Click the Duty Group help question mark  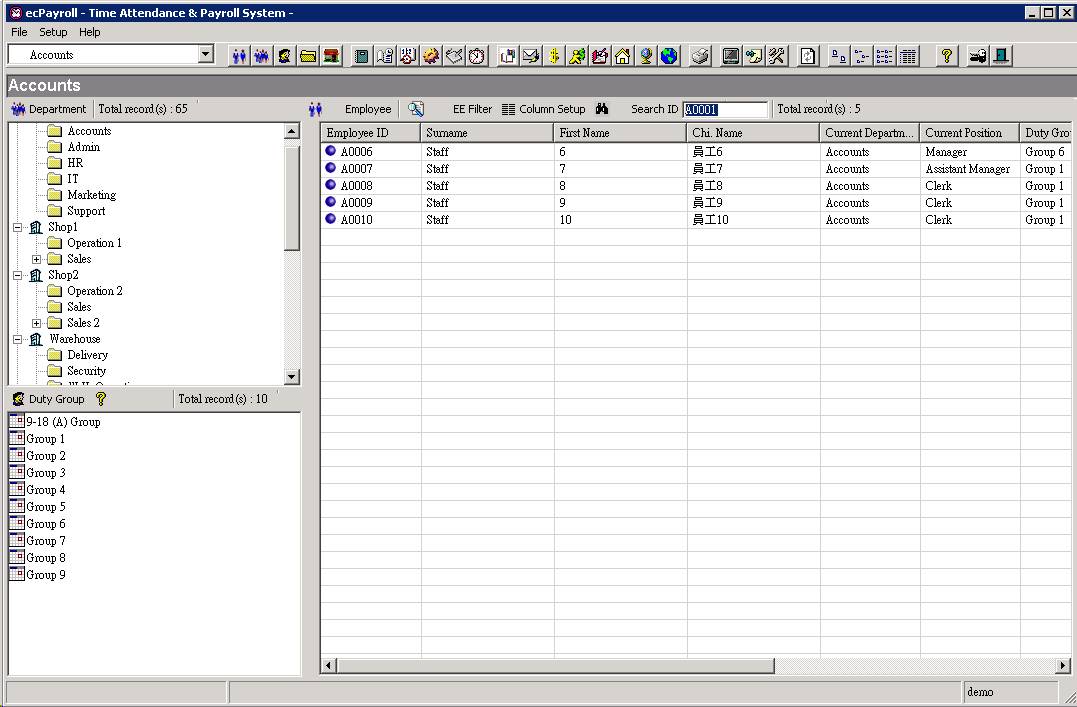tap(101, 399)
